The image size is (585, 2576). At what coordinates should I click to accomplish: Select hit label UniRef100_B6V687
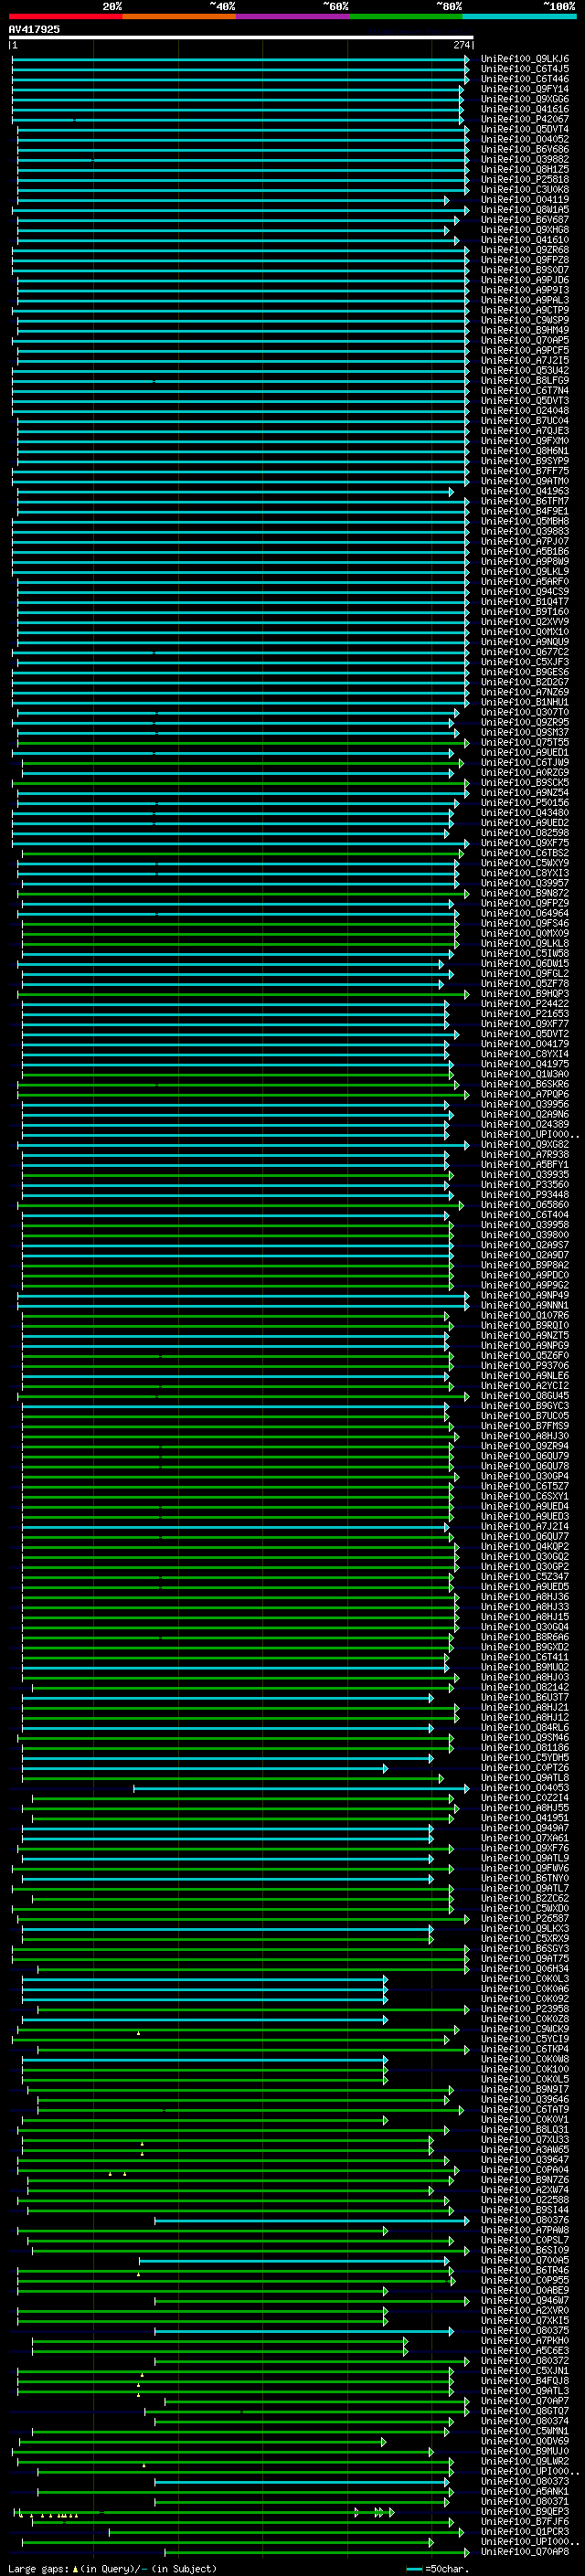click(x=525, y=220)
